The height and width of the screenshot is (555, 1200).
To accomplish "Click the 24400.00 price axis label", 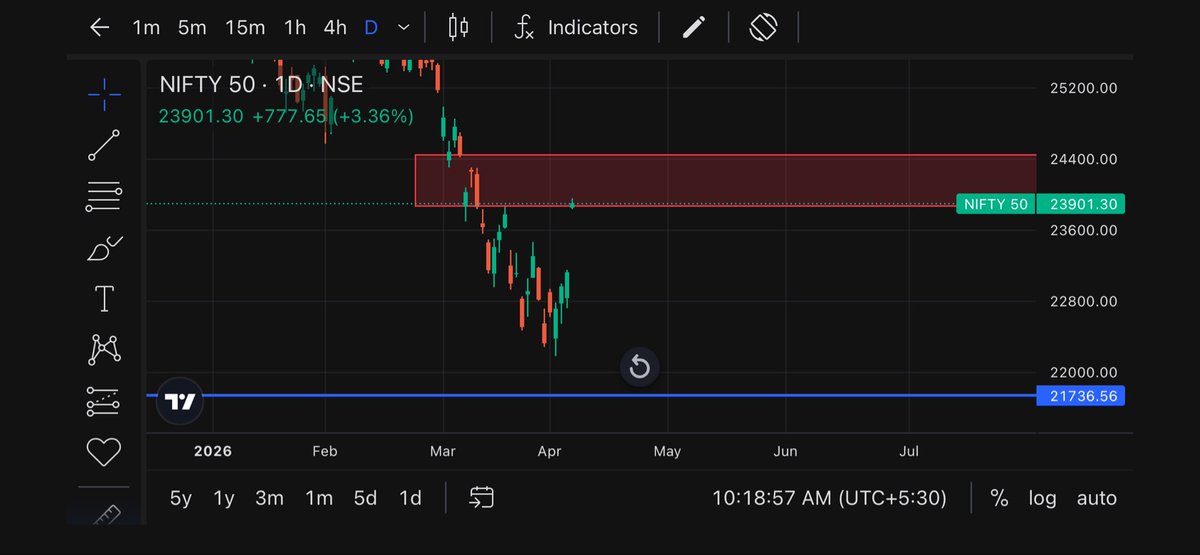I will pos(1083,159).
